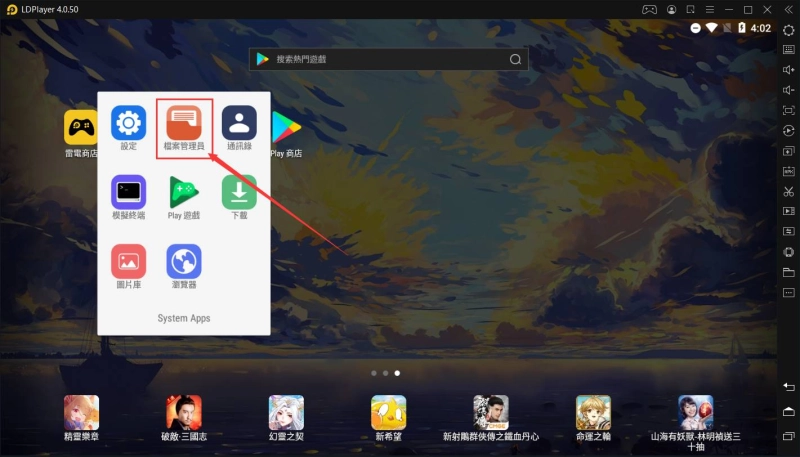
Task: Open the gamepad settings in title bar
Action: pyautogui.click(x=649, y=9)
